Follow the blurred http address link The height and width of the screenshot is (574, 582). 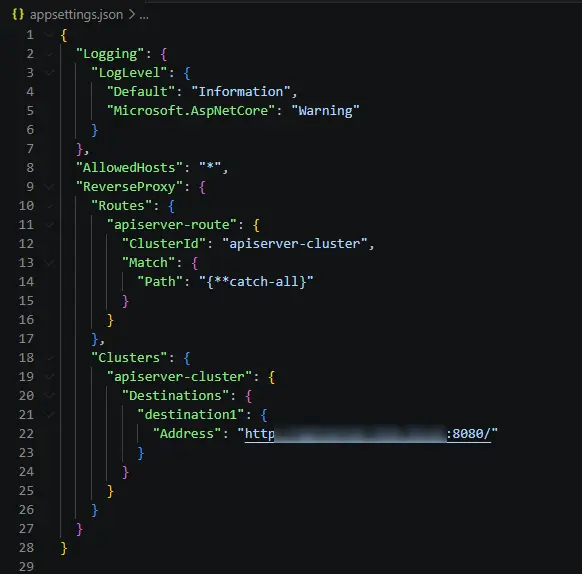pos(367,434)
